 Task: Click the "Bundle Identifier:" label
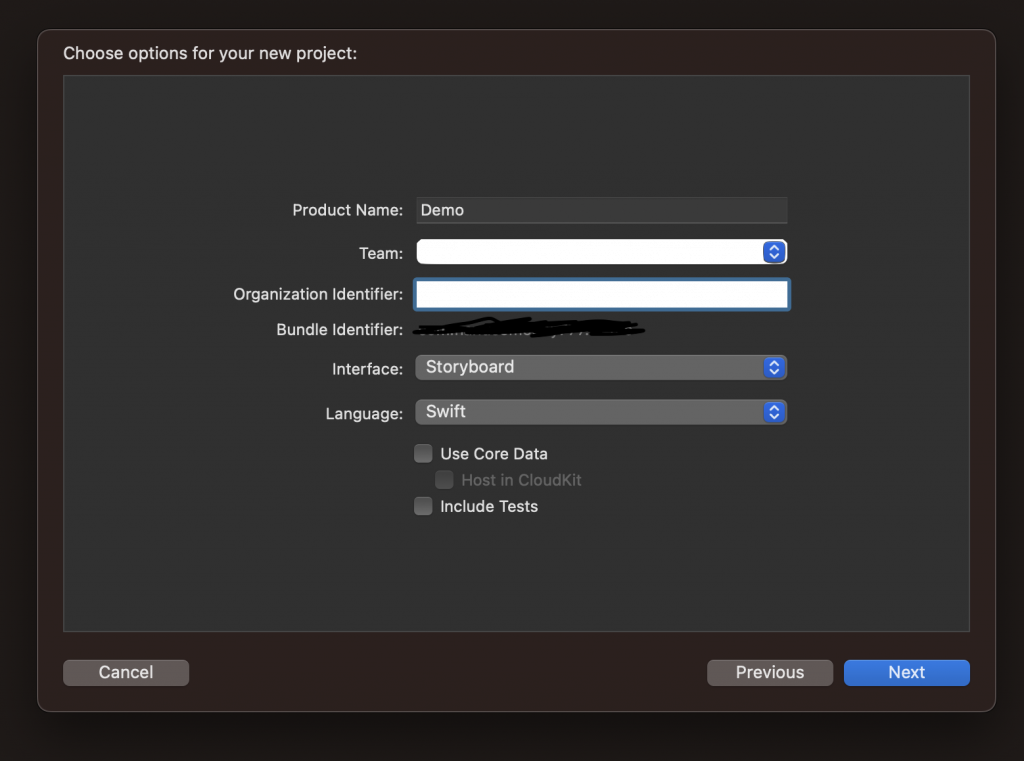point(339,329)
